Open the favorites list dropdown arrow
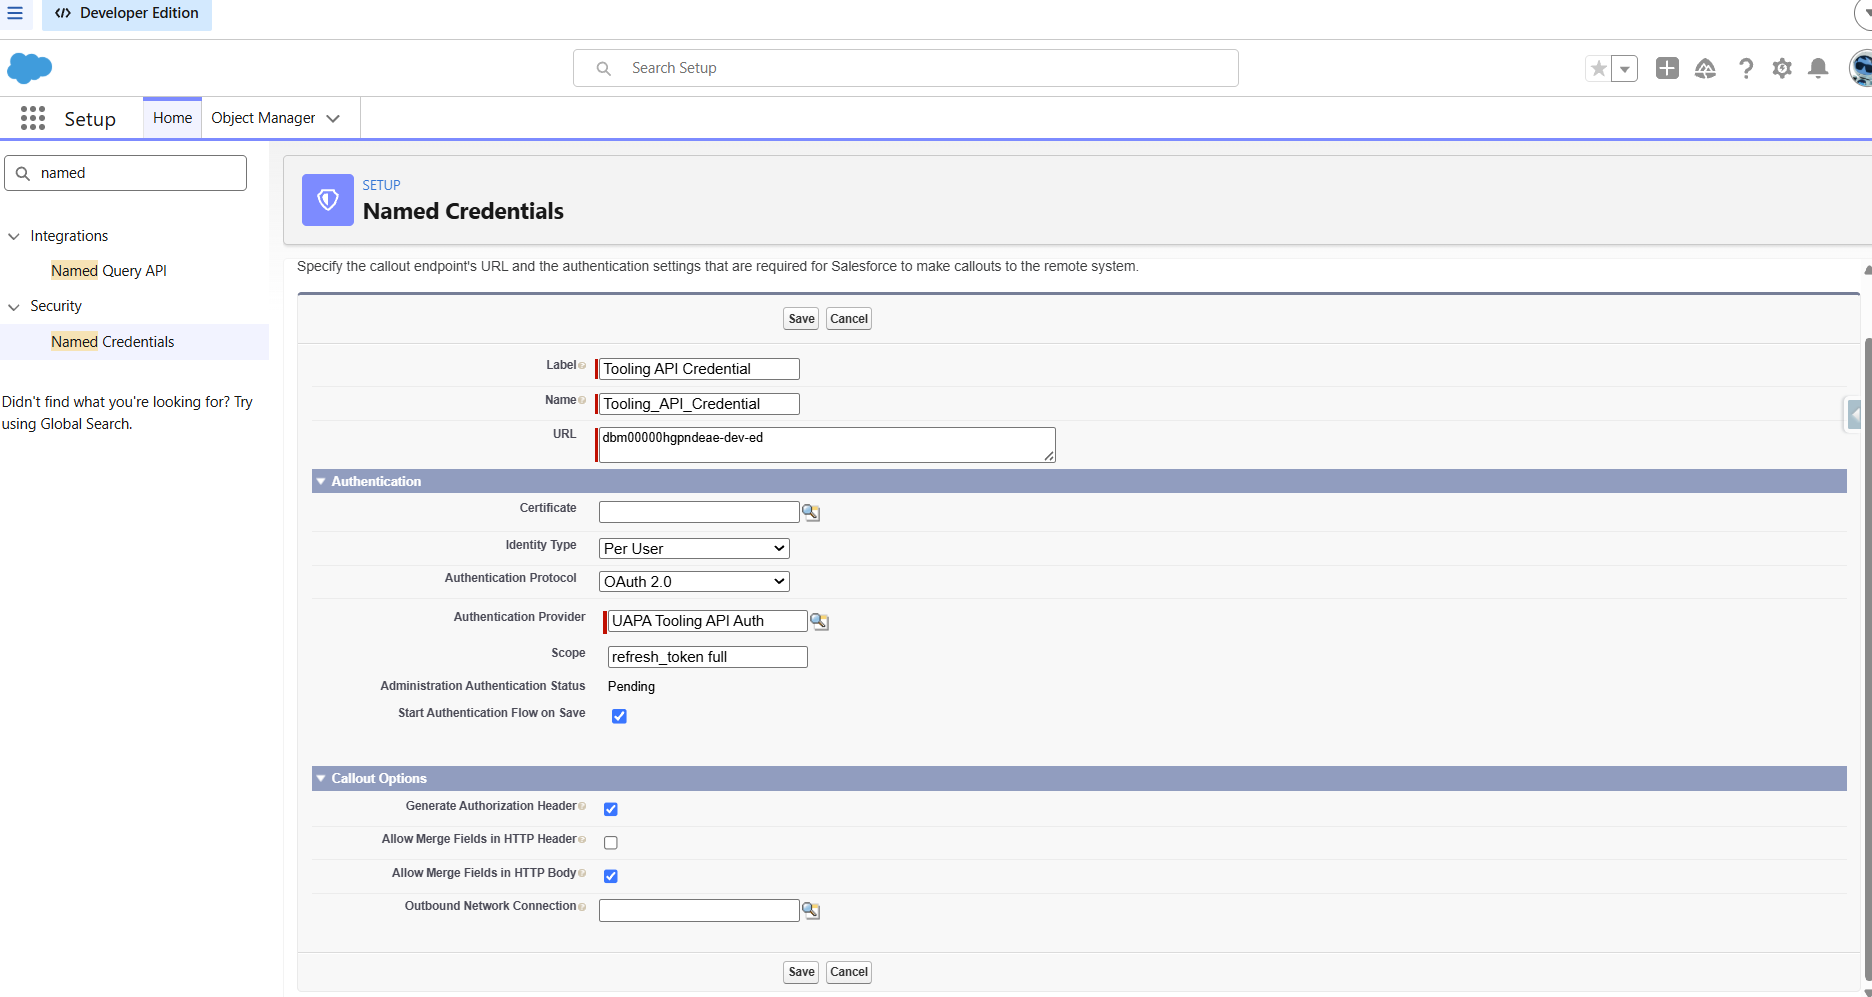Screen dimensions: 1872x997 pyautogui.click(x=1625, y=68)
